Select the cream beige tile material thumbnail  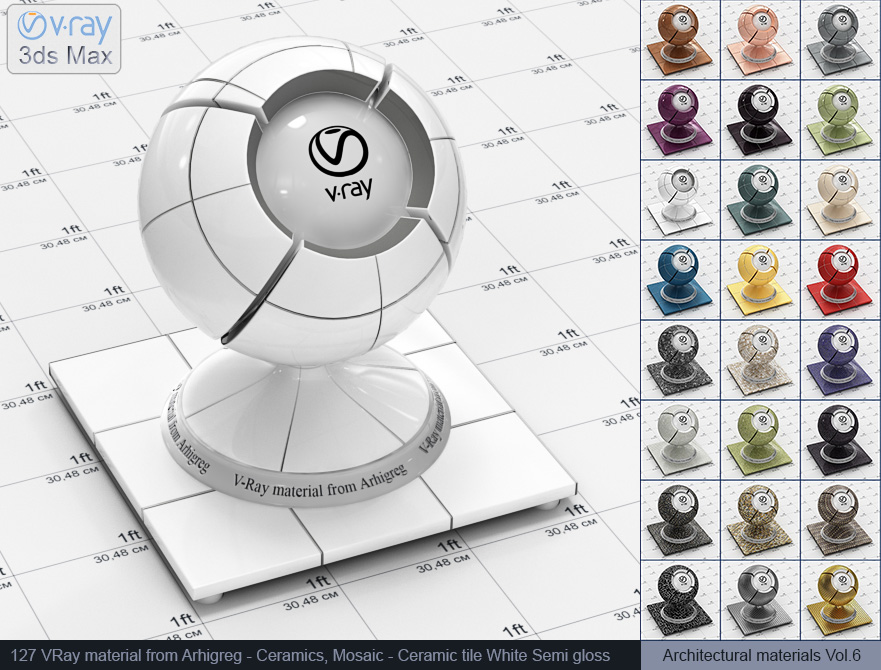pyautogui.click(x=841, y=200)
